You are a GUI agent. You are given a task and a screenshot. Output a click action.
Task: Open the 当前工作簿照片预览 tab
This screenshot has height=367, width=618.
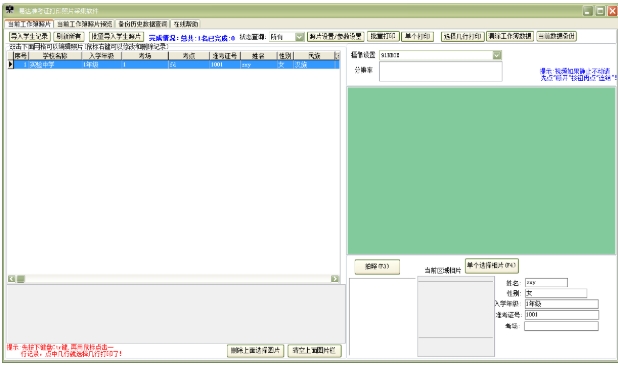(x=84, y=24)
